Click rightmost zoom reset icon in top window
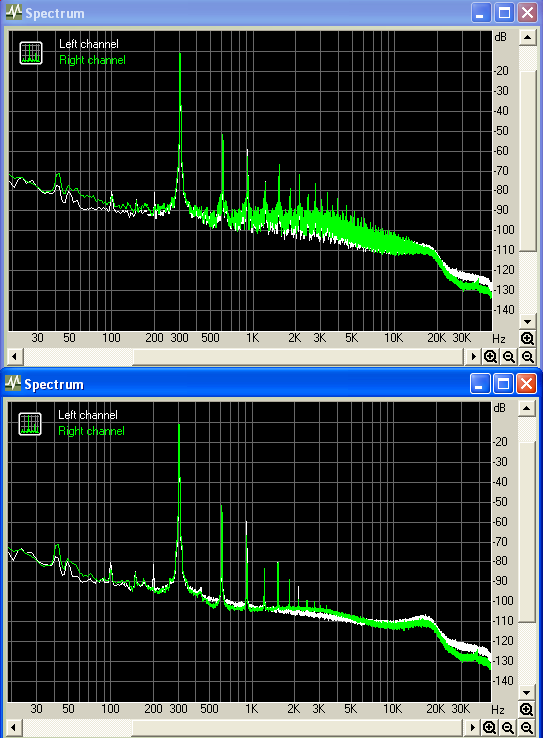This screenshot has width=543, height=738. click(x=528, y=357)
